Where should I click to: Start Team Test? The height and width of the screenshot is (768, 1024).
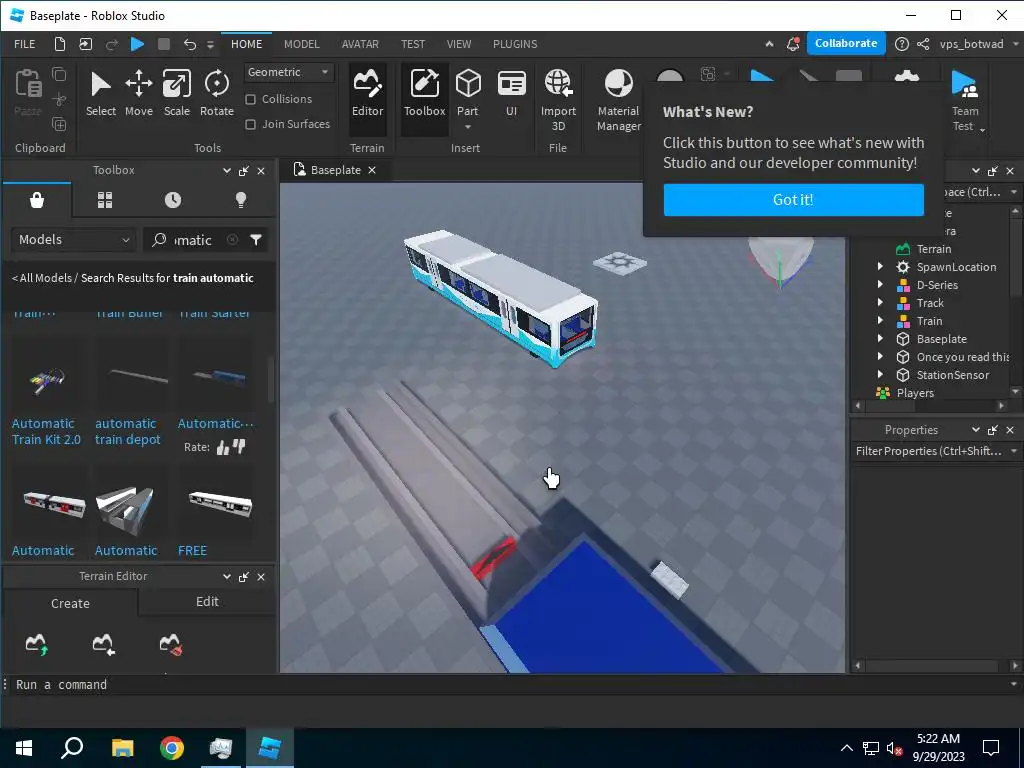[965, 100]
